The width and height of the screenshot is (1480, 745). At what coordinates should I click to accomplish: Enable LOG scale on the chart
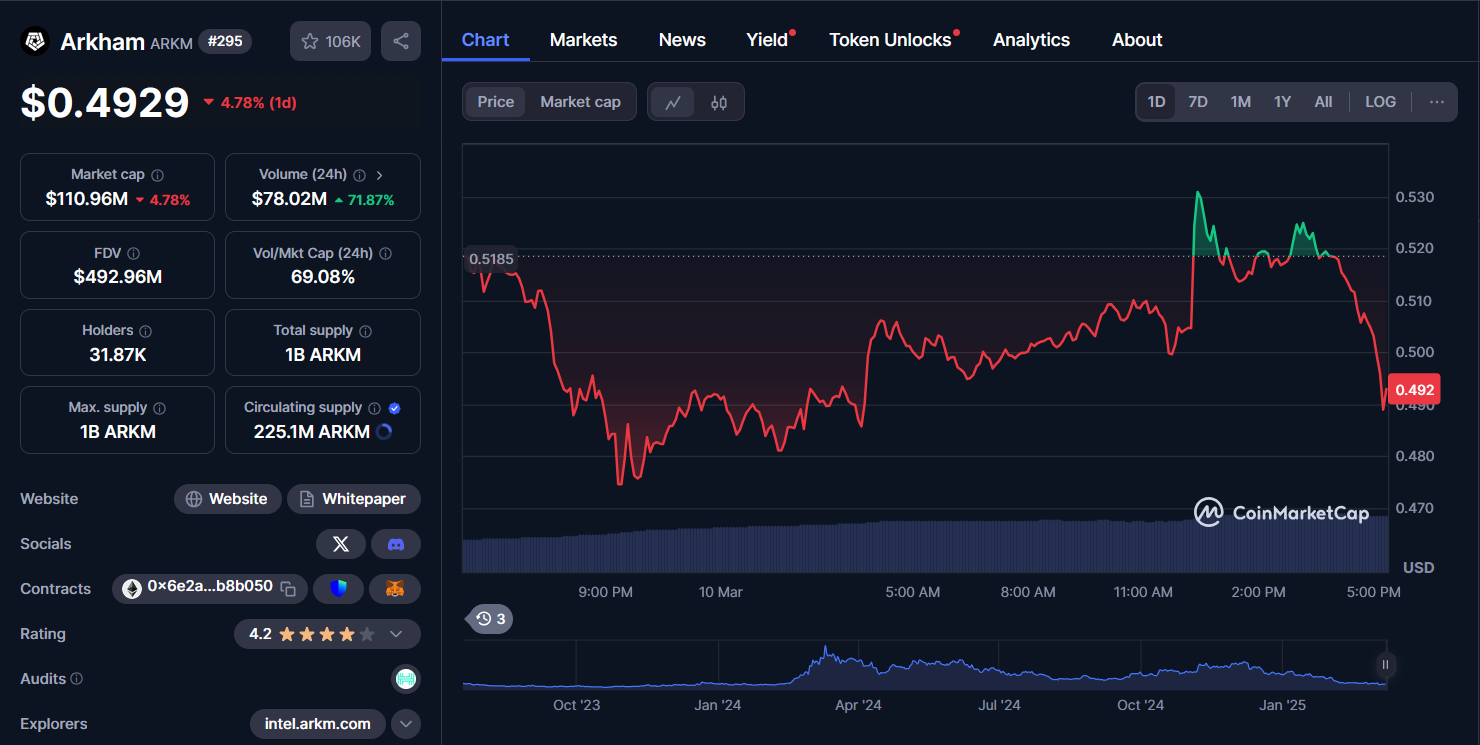point(1380,101)
